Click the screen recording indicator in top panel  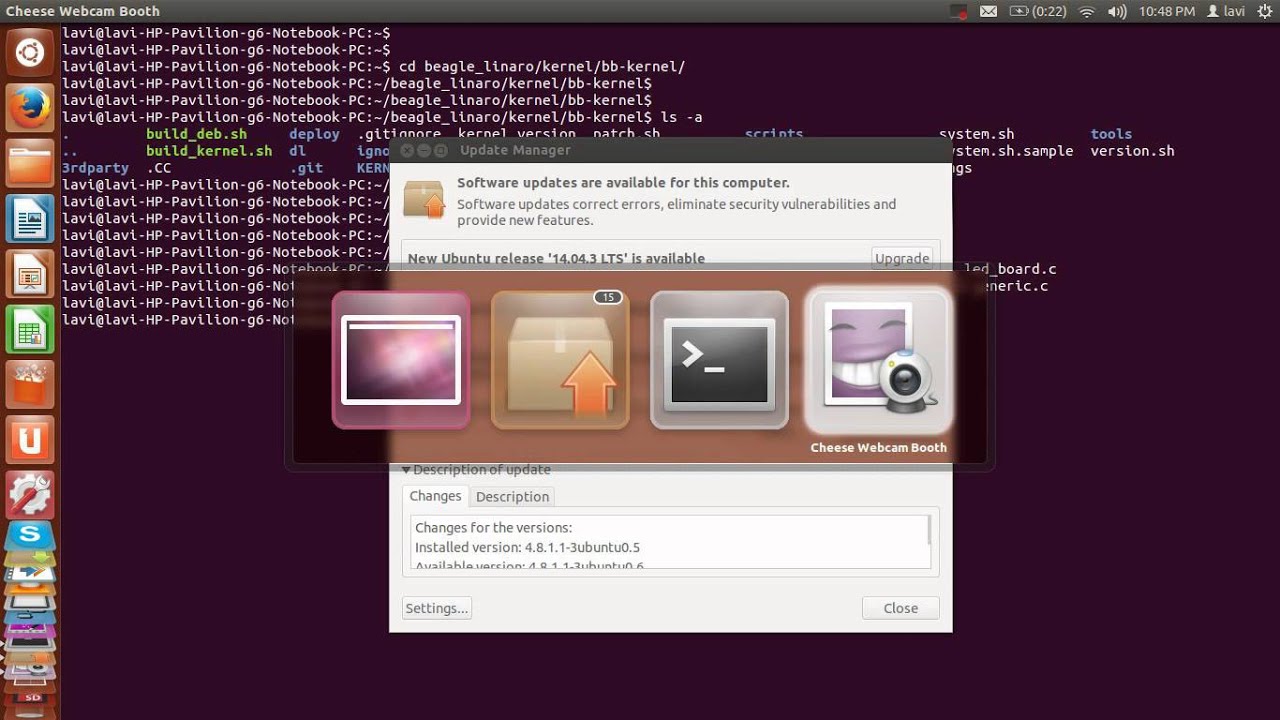pos(958,12)
